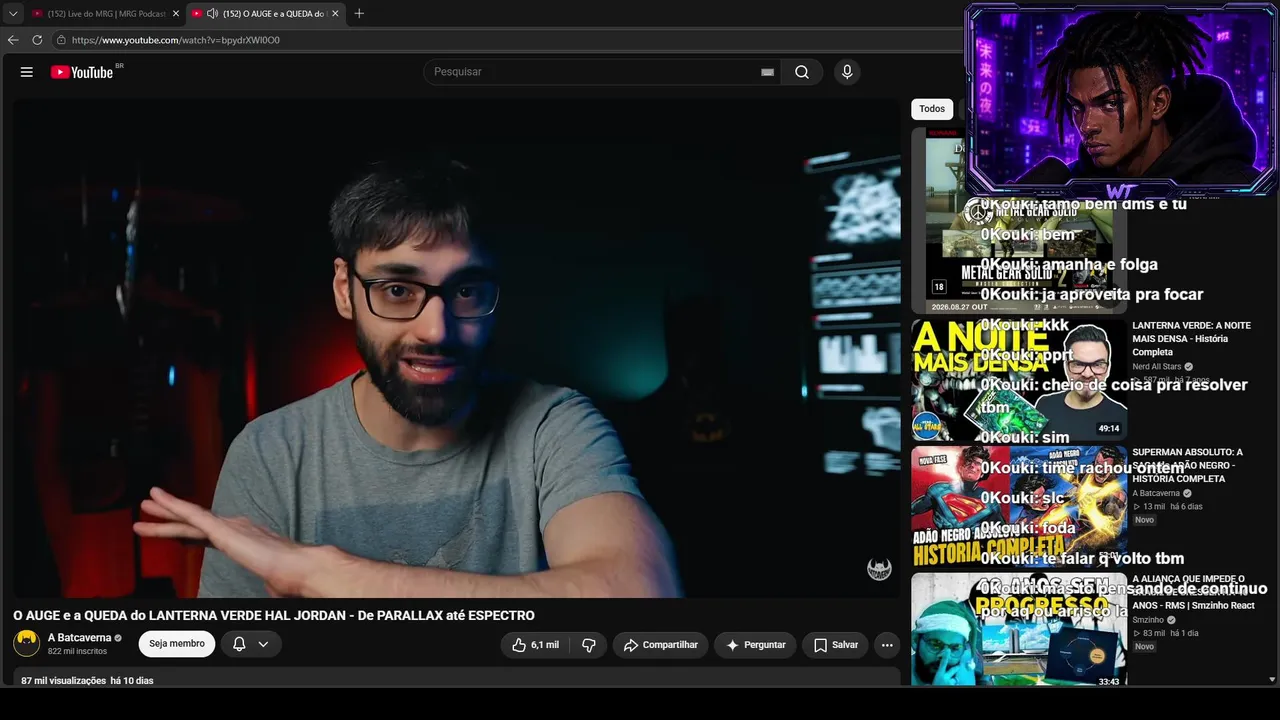
Task: Click the video player to pause
Action: (x=457, y=348)
